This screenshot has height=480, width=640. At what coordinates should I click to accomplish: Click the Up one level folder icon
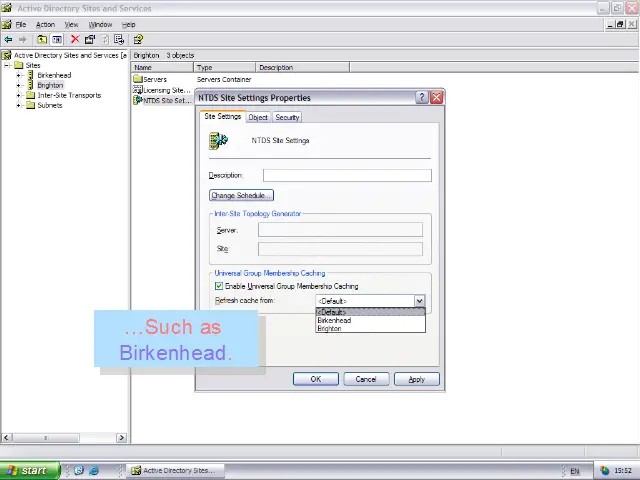coord(42,40)
